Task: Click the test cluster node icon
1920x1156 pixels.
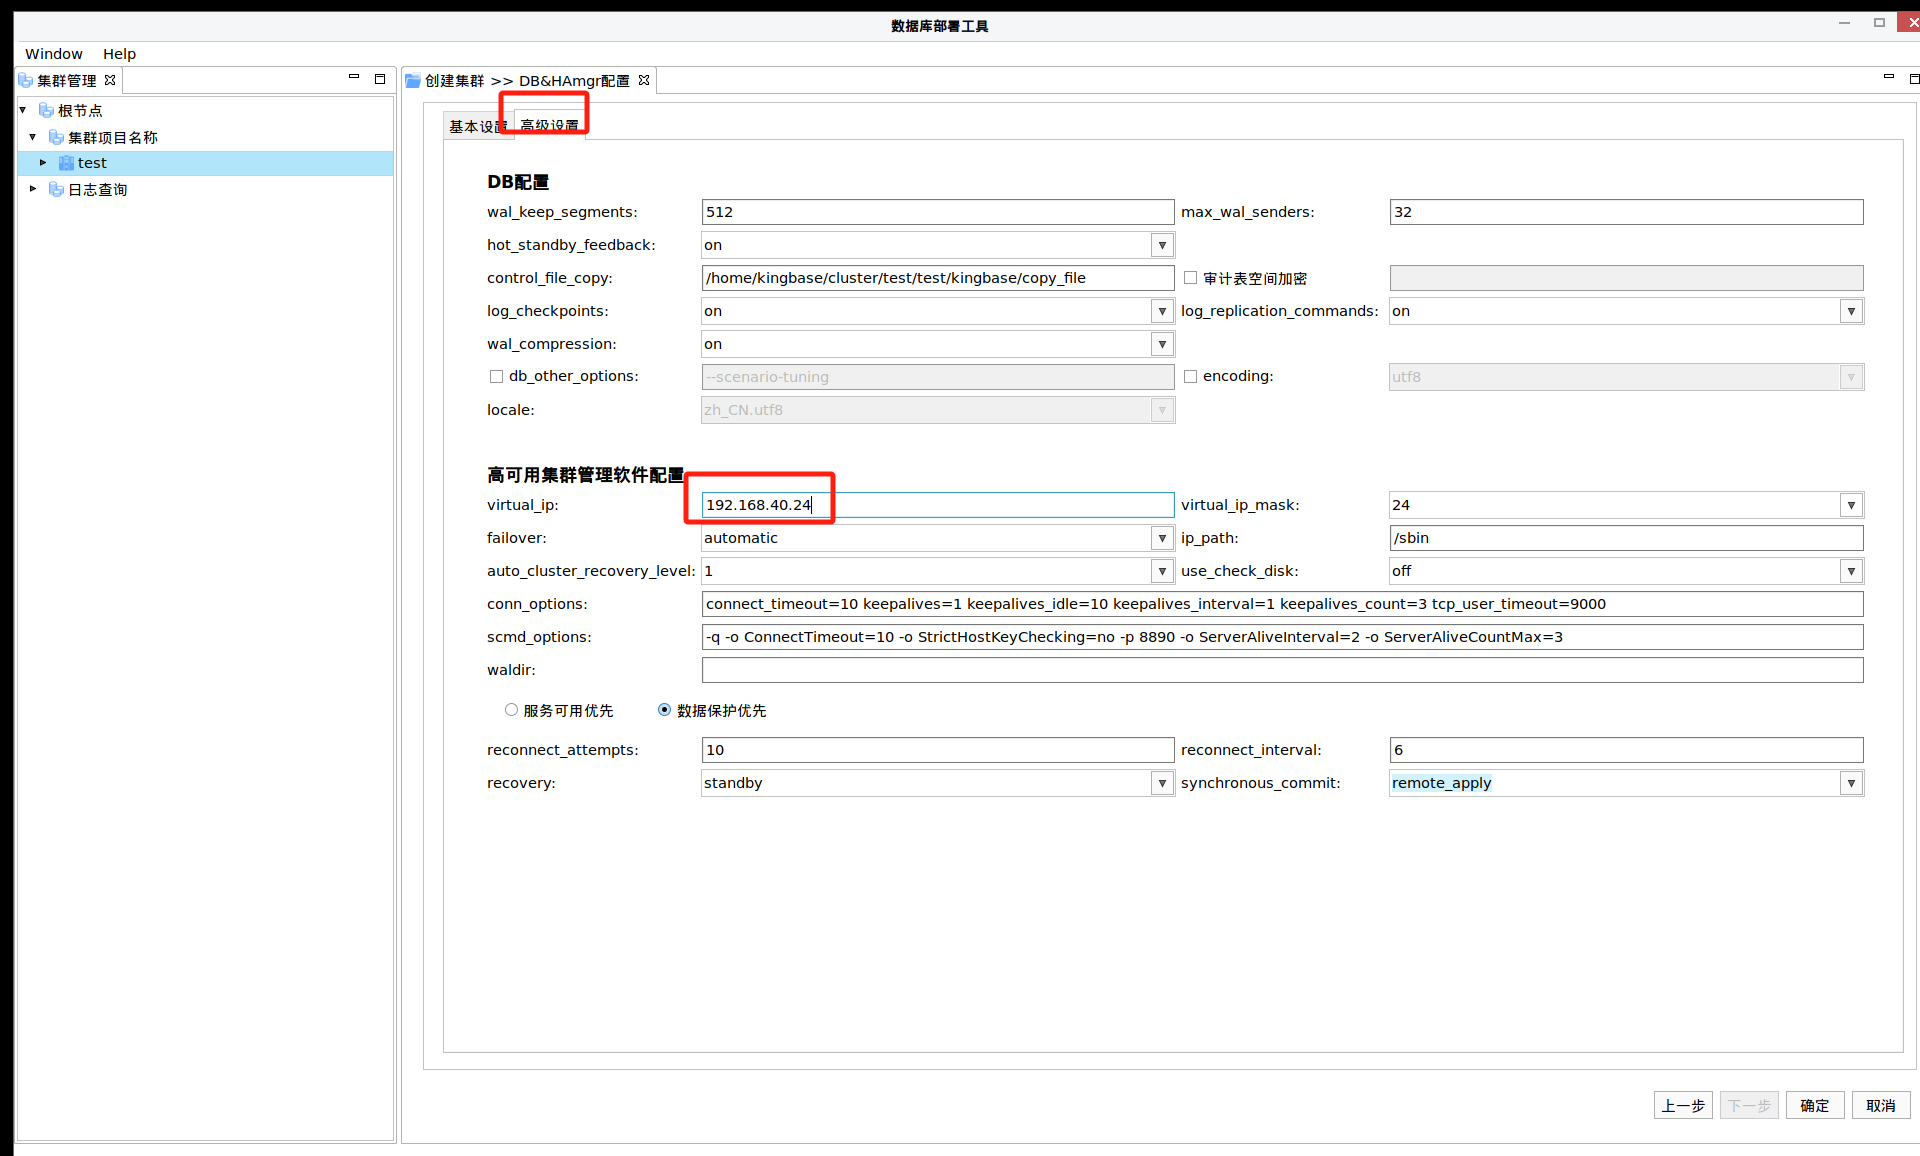Action: (x=66, y=163)
